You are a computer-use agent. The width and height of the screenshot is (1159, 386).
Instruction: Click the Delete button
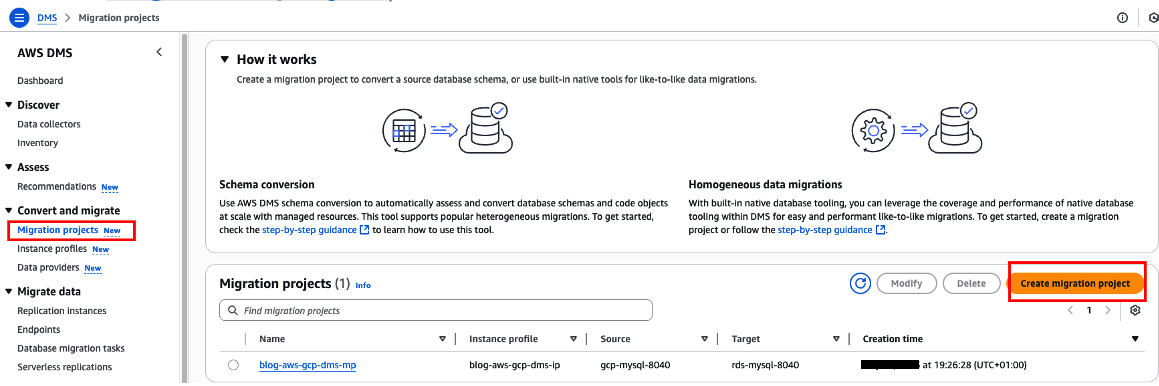pos(971,283)
